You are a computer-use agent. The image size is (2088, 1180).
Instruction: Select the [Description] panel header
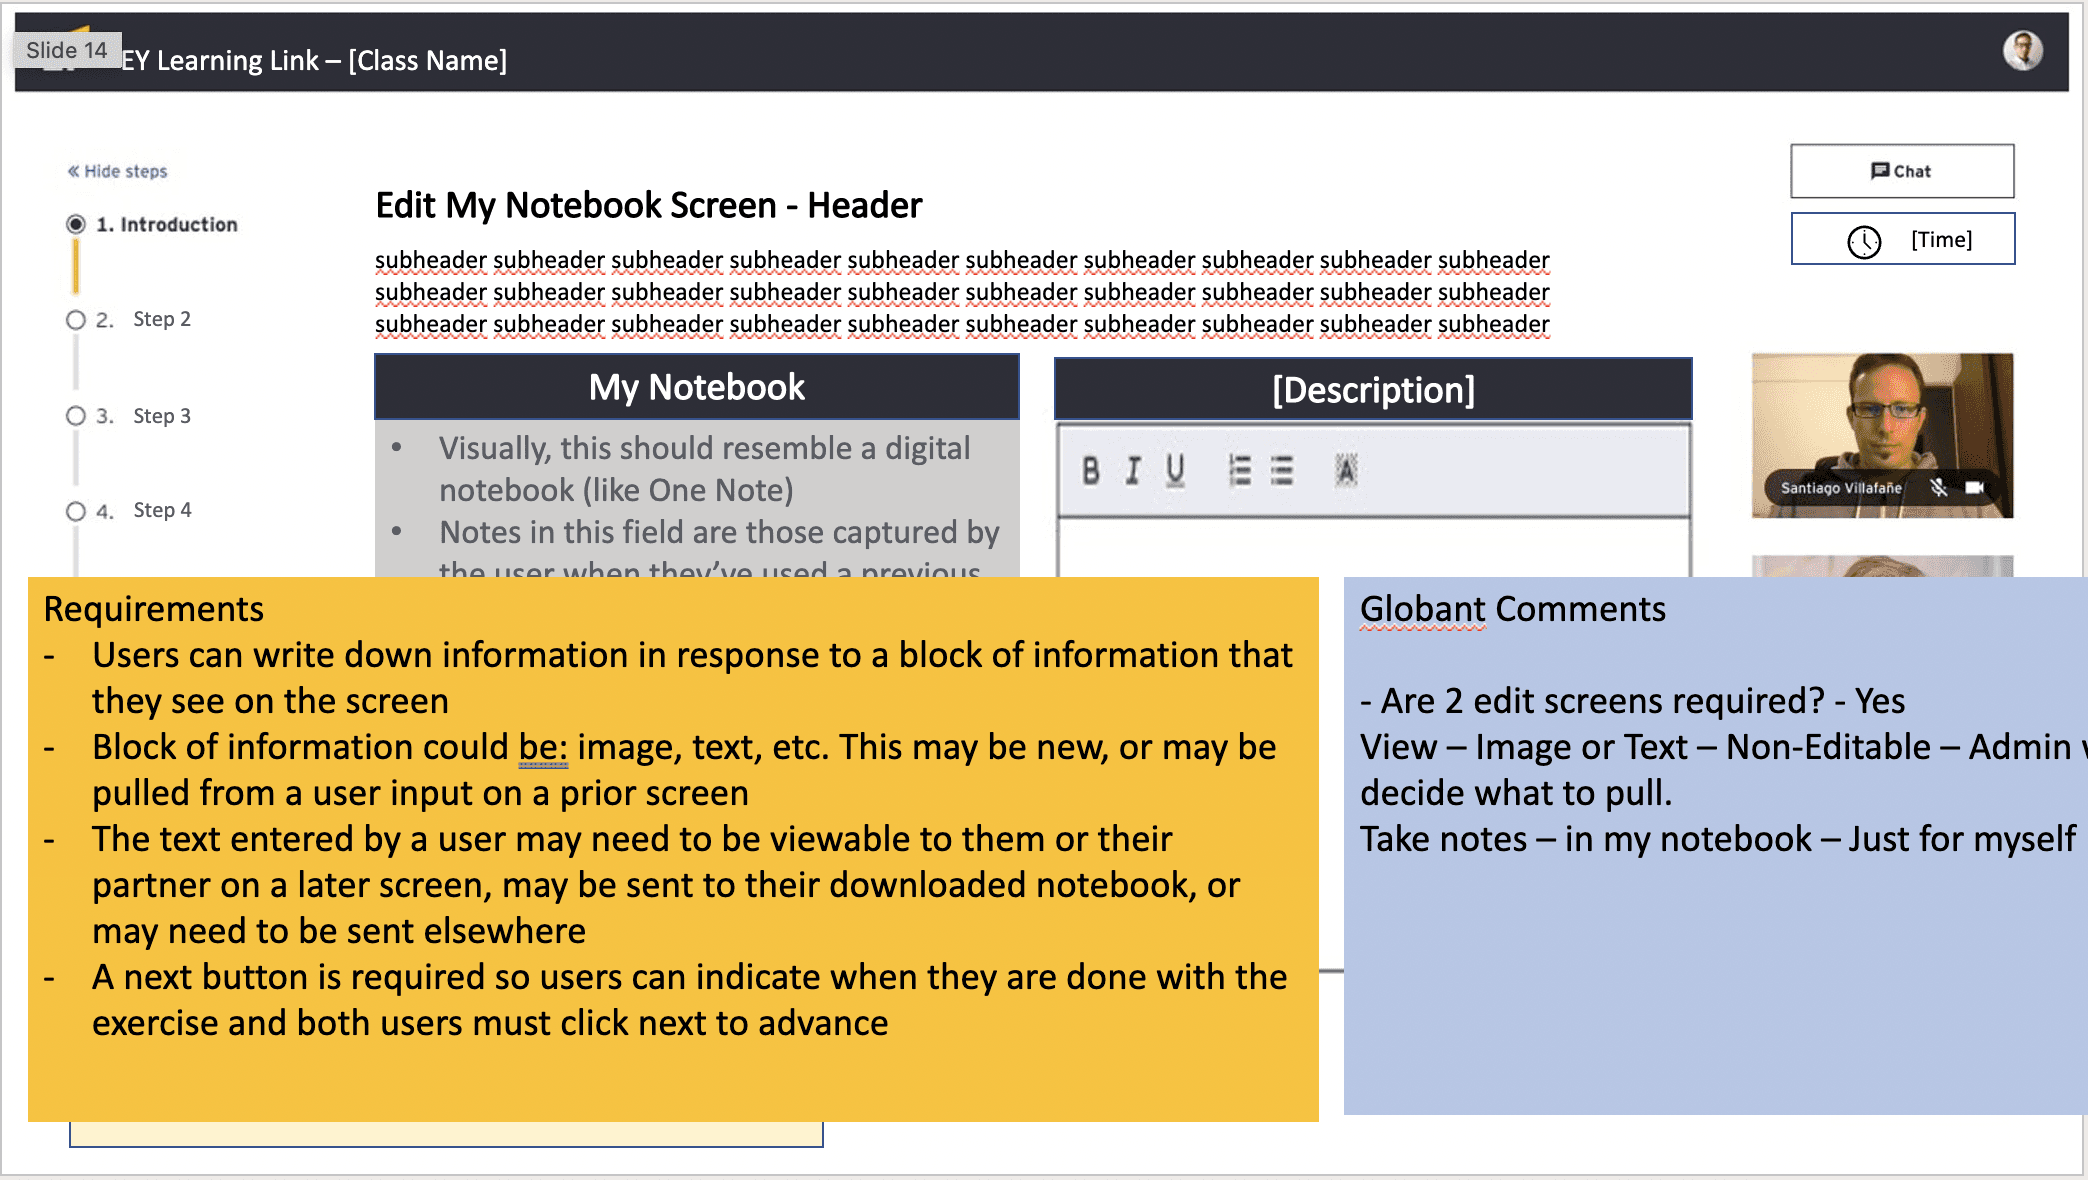point(1372,390)
